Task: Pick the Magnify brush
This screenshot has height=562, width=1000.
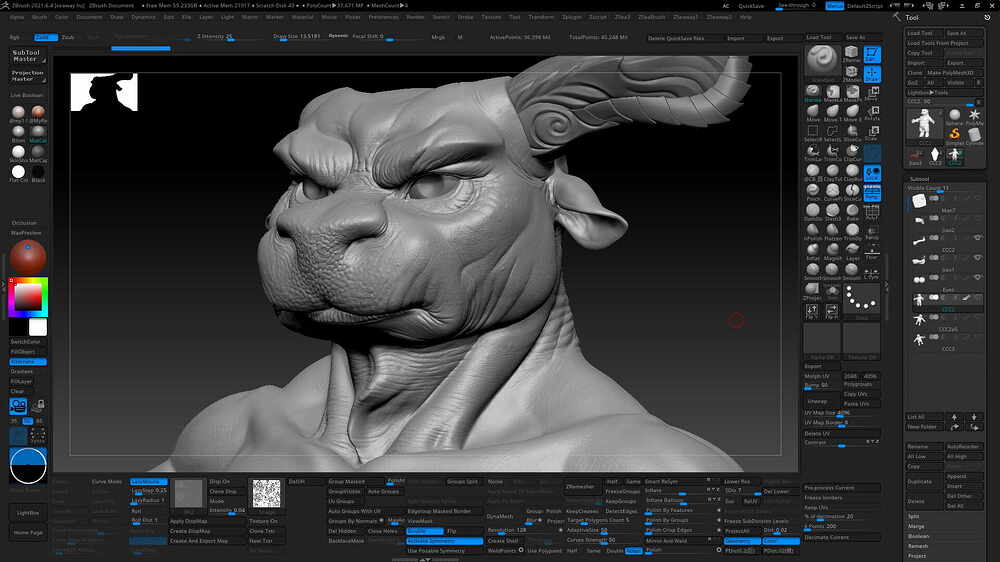Action: (832, 252)
